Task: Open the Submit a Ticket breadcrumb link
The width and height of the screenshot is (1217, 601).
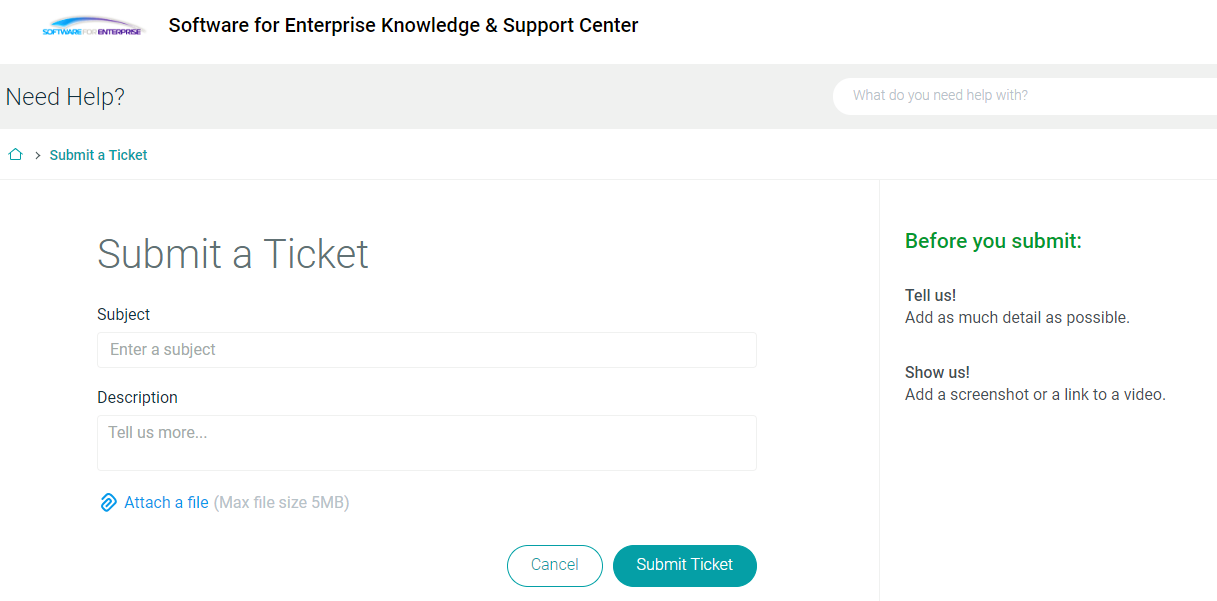Action: tap(98, 155)
